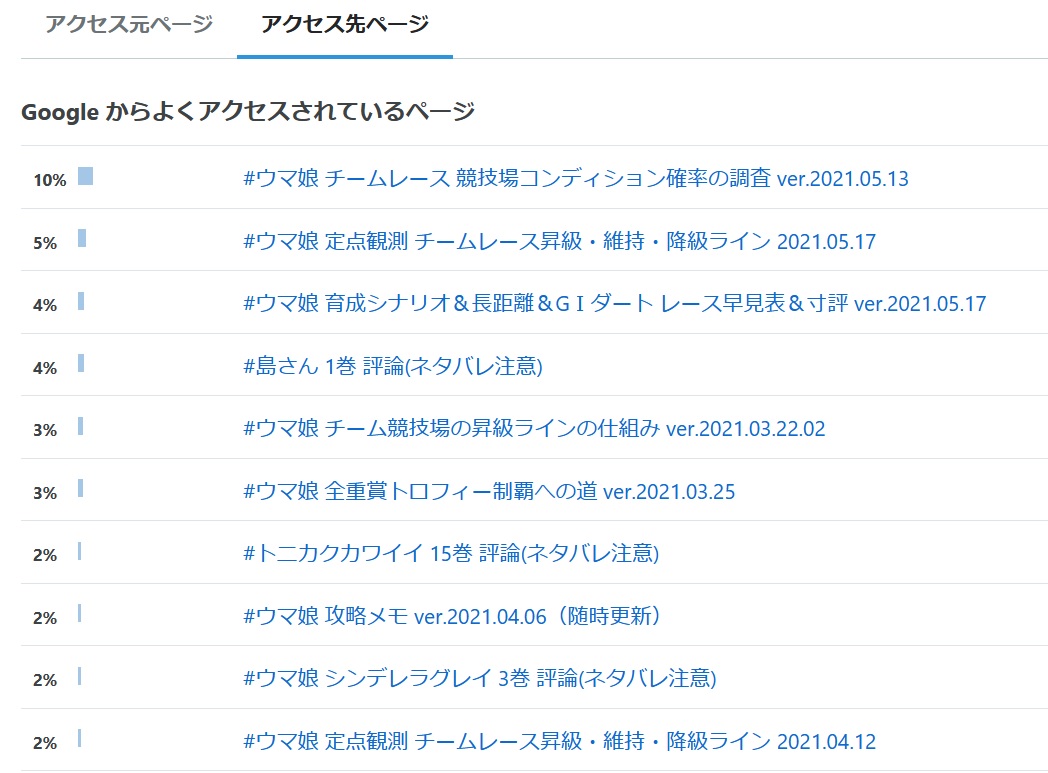Click the 2% value beside トニカクカワイイ row
This screenshot has height=773, width=1048.
click(45, 555)
